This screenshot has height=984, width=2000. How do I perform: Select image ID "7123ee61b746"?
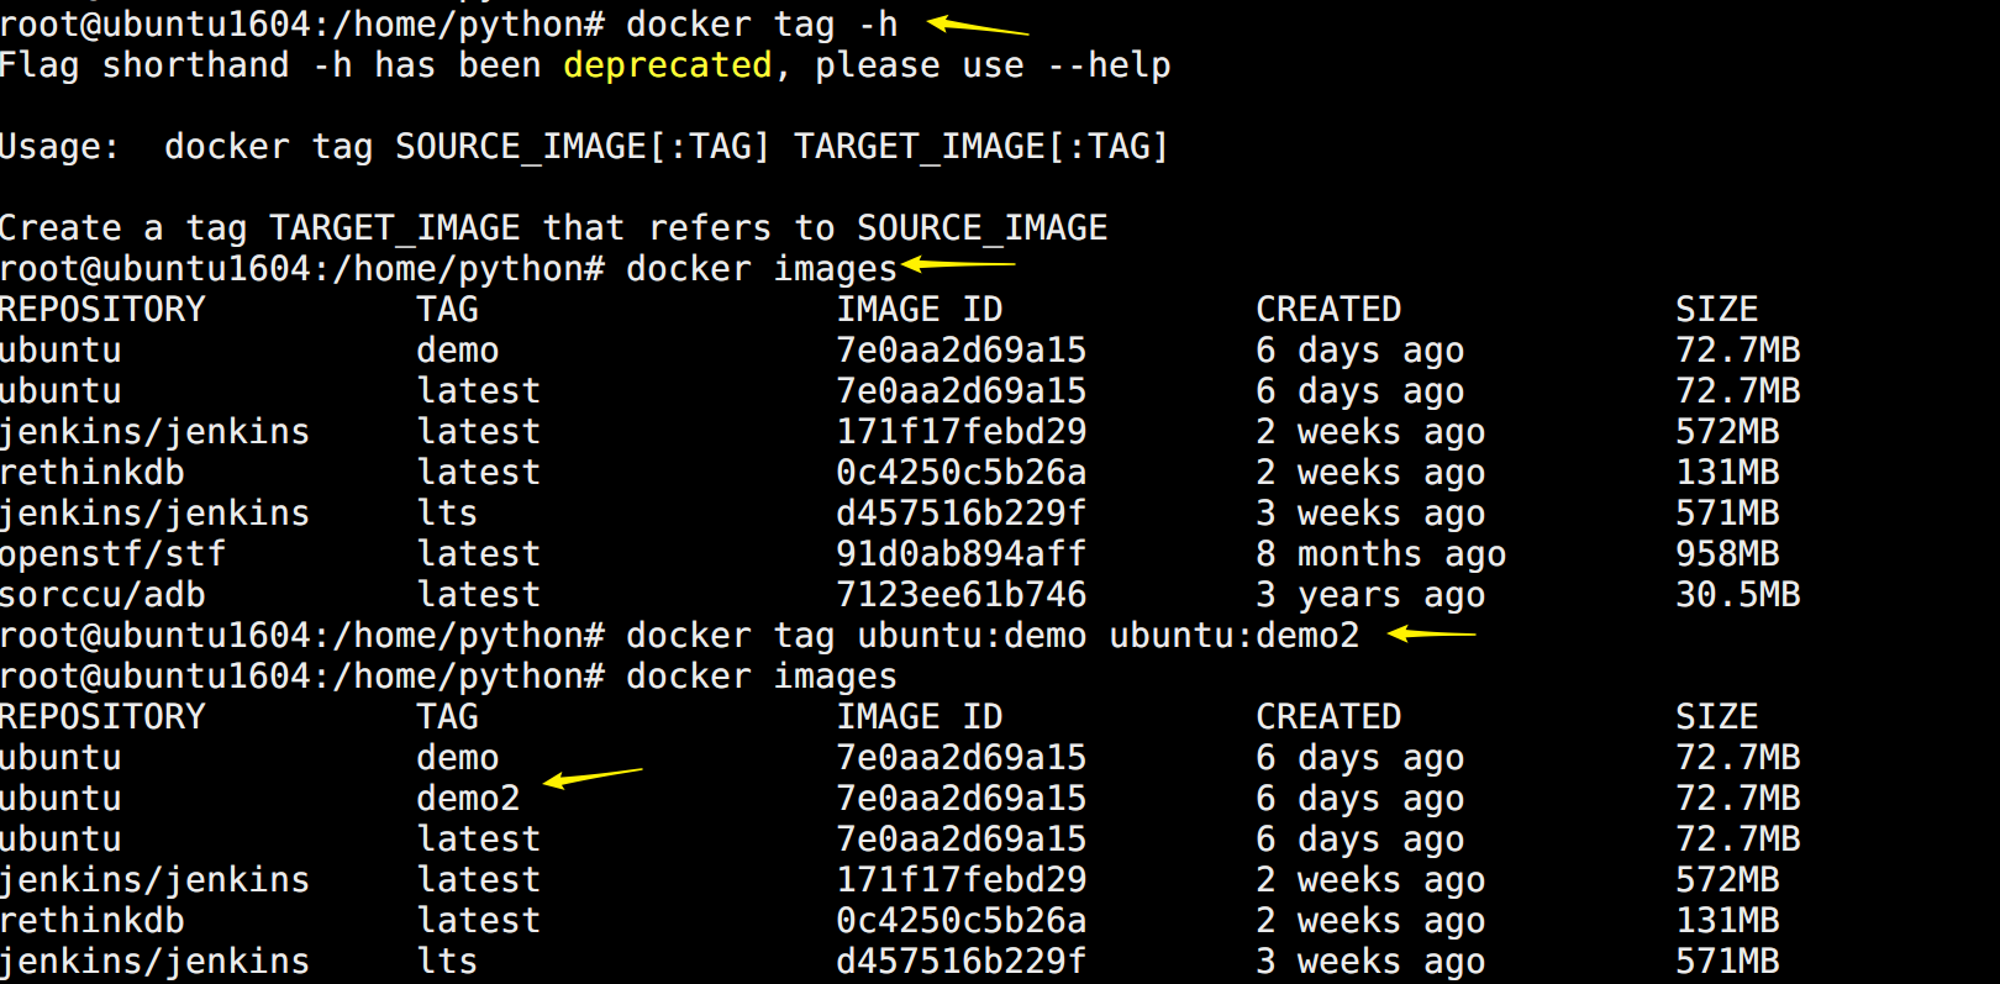point(961,595)
